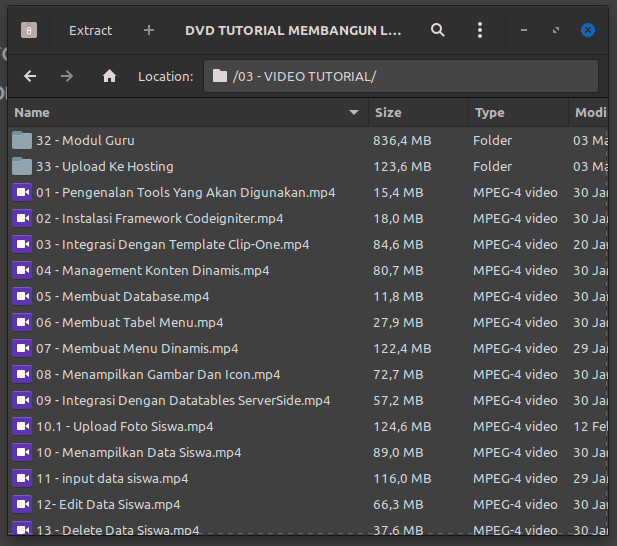Add files with the plus button
This screenshot has width=617, height=546.
(x=149, y=30)
